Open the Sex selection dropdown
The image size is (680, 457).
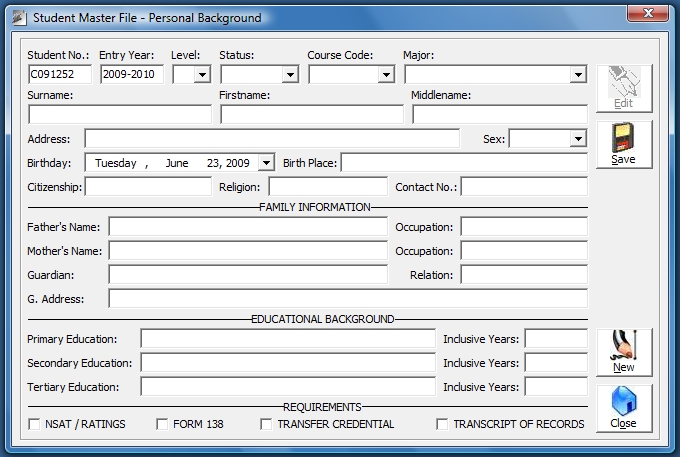pos(578,139)
